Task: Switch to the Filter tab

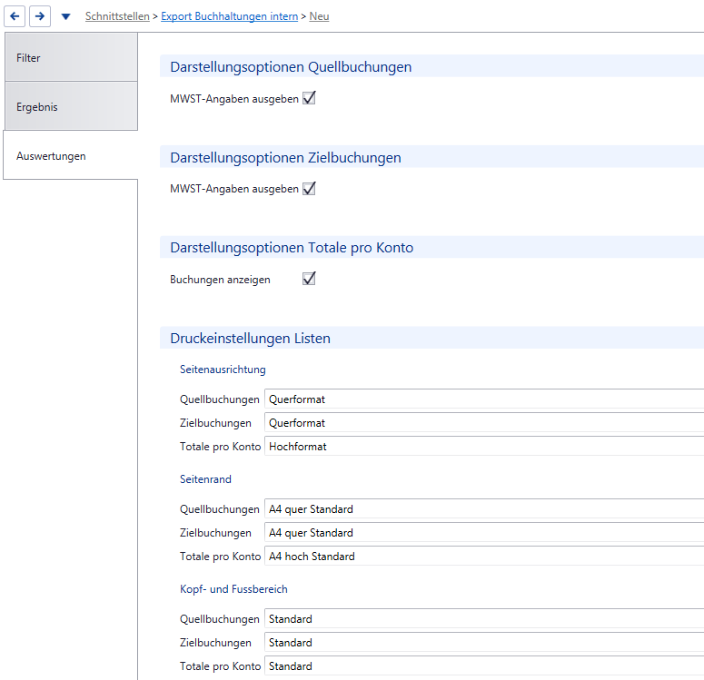Action: (71, 57)
